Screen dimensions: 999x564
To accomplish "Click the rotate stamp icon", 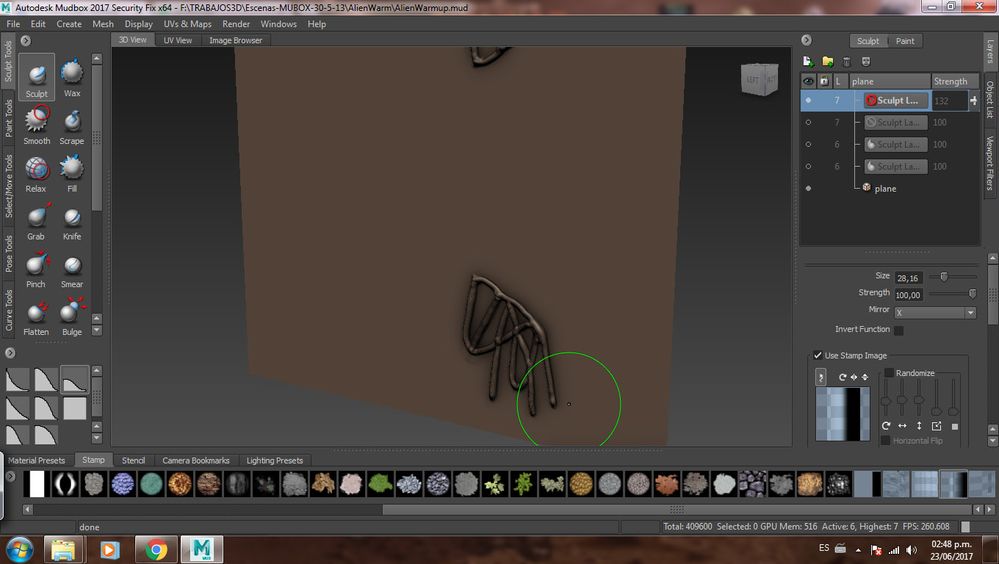I will point(842,377).
